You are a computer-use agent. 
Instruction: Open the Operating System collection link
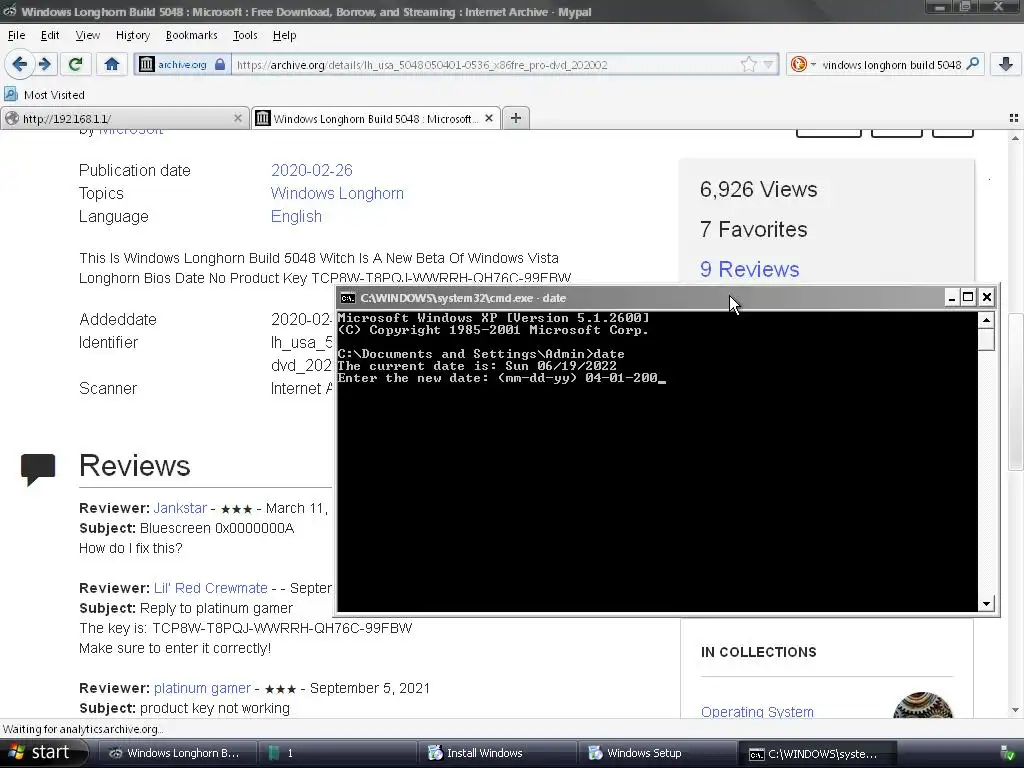coord(757,711)
